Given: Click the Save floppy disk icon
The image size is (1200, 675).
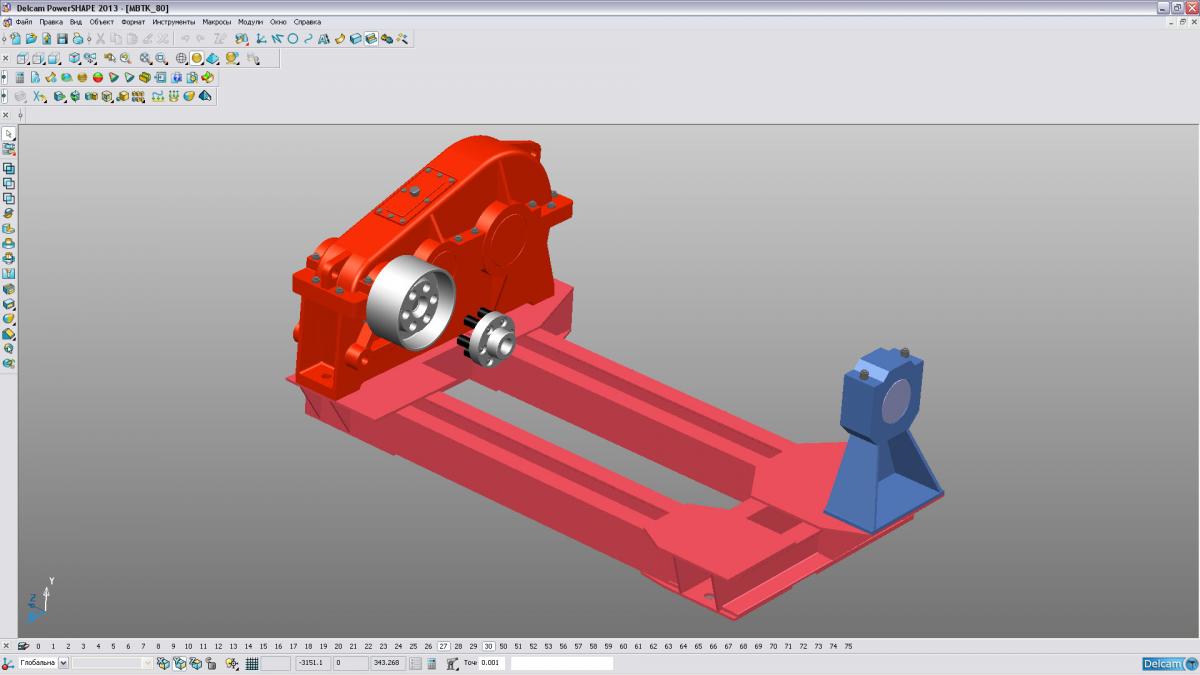Looking at the screenshot, I should (x=62, y=38).
